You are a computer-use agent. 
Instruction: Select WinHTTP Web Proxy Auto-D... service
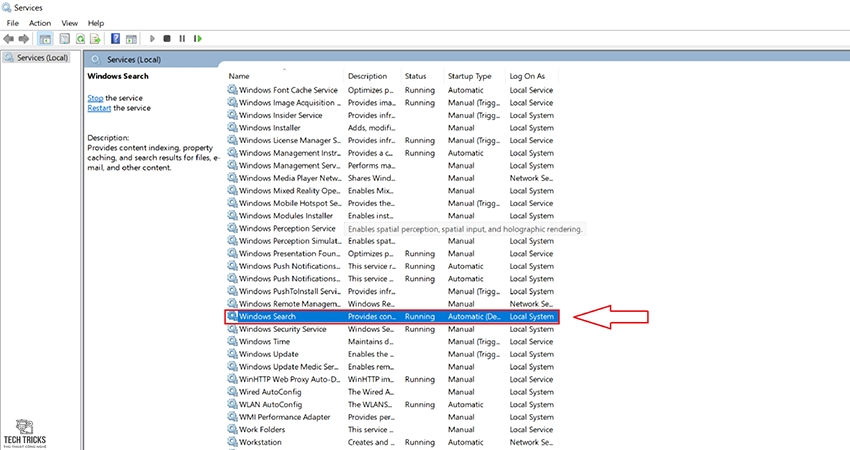[x=290, y=380]
